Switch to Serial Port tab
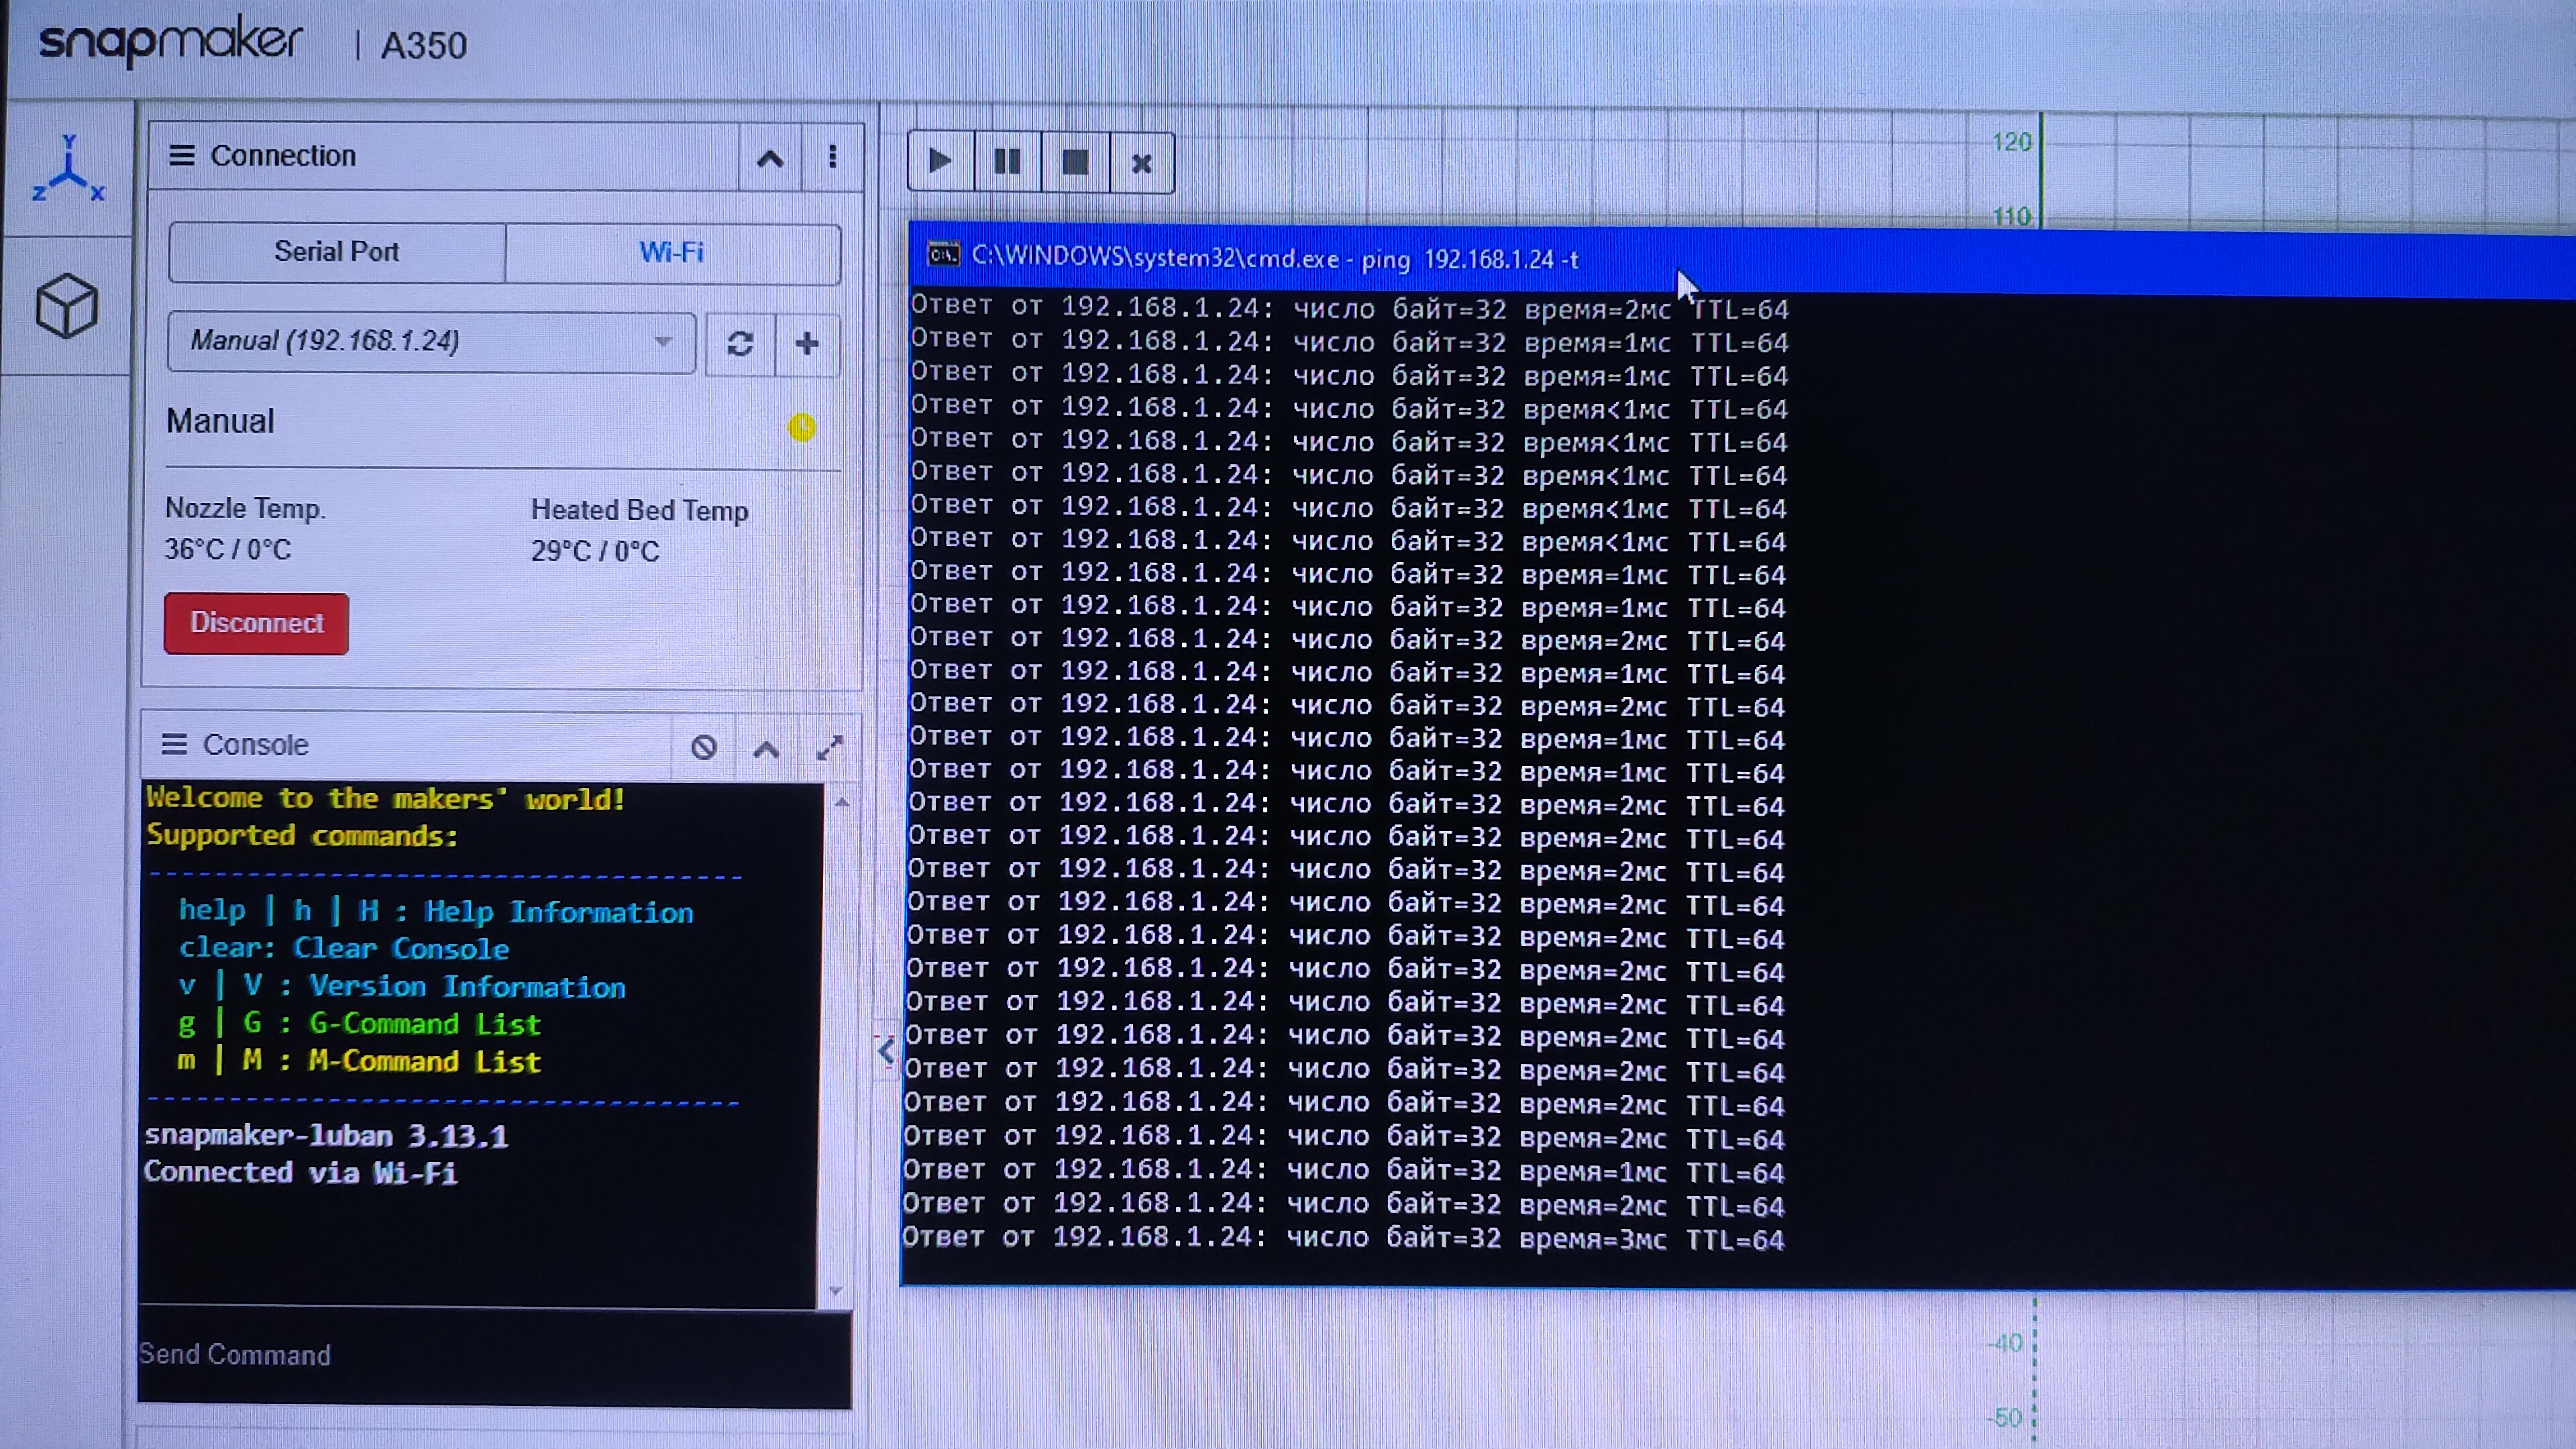The height and width of the screenshot is (1449, 2576). pyautogui.click(x=337, y=252)
